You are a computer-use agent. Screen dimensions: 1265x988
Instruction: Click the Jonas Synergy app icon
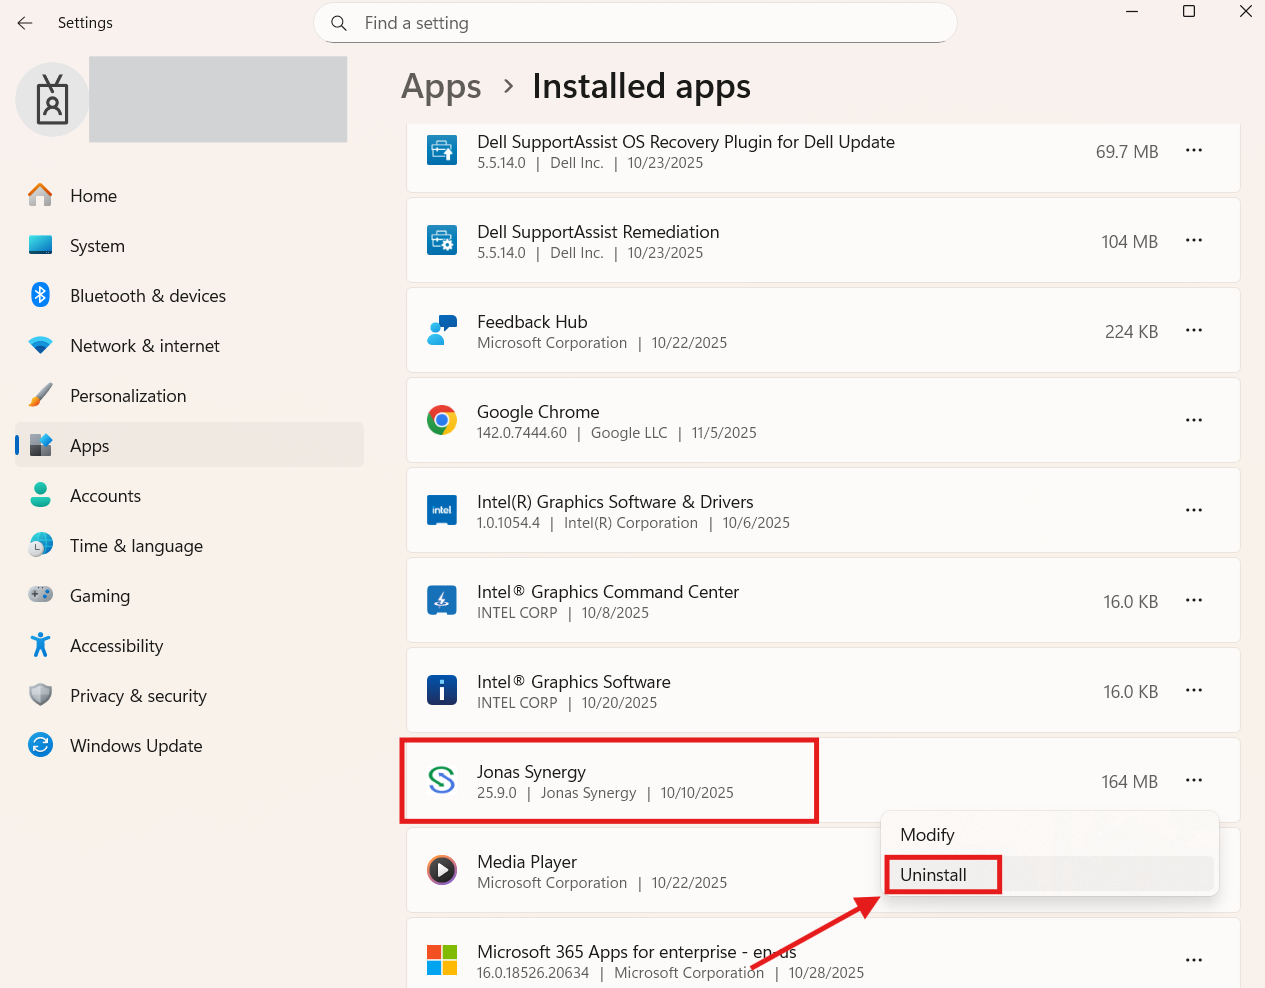coord(441,780)
